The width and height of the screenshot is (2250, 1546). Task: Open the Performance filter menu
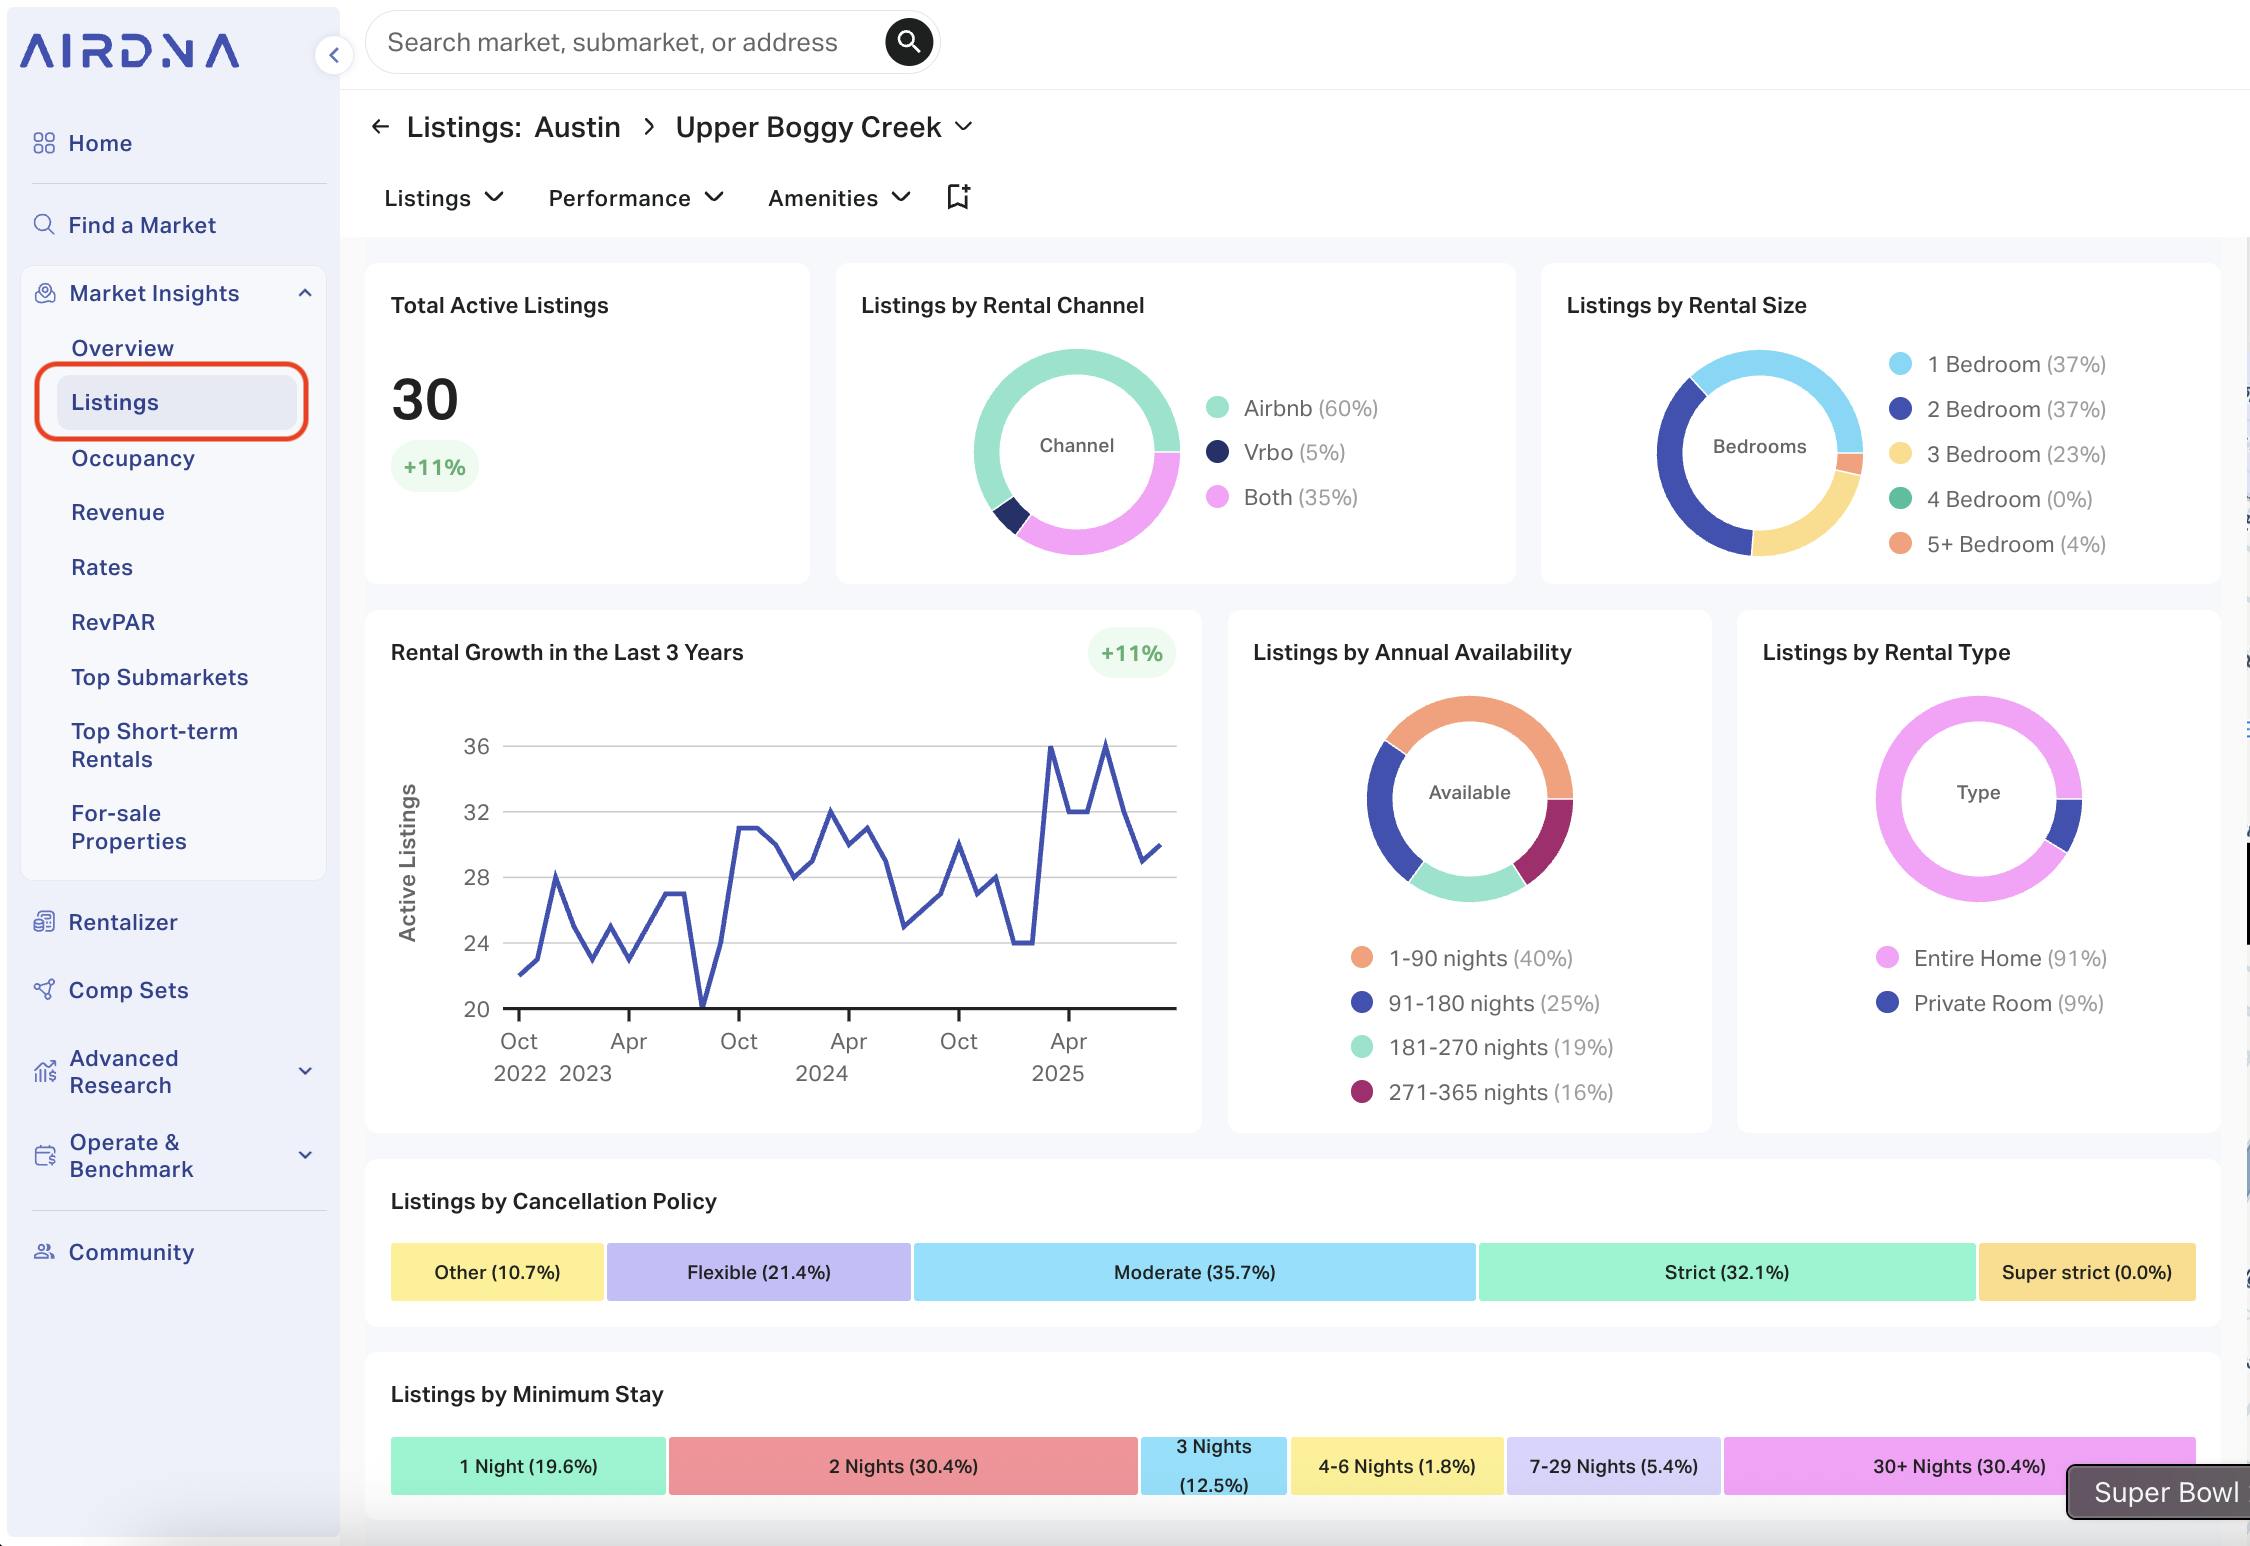pos(635,198)
